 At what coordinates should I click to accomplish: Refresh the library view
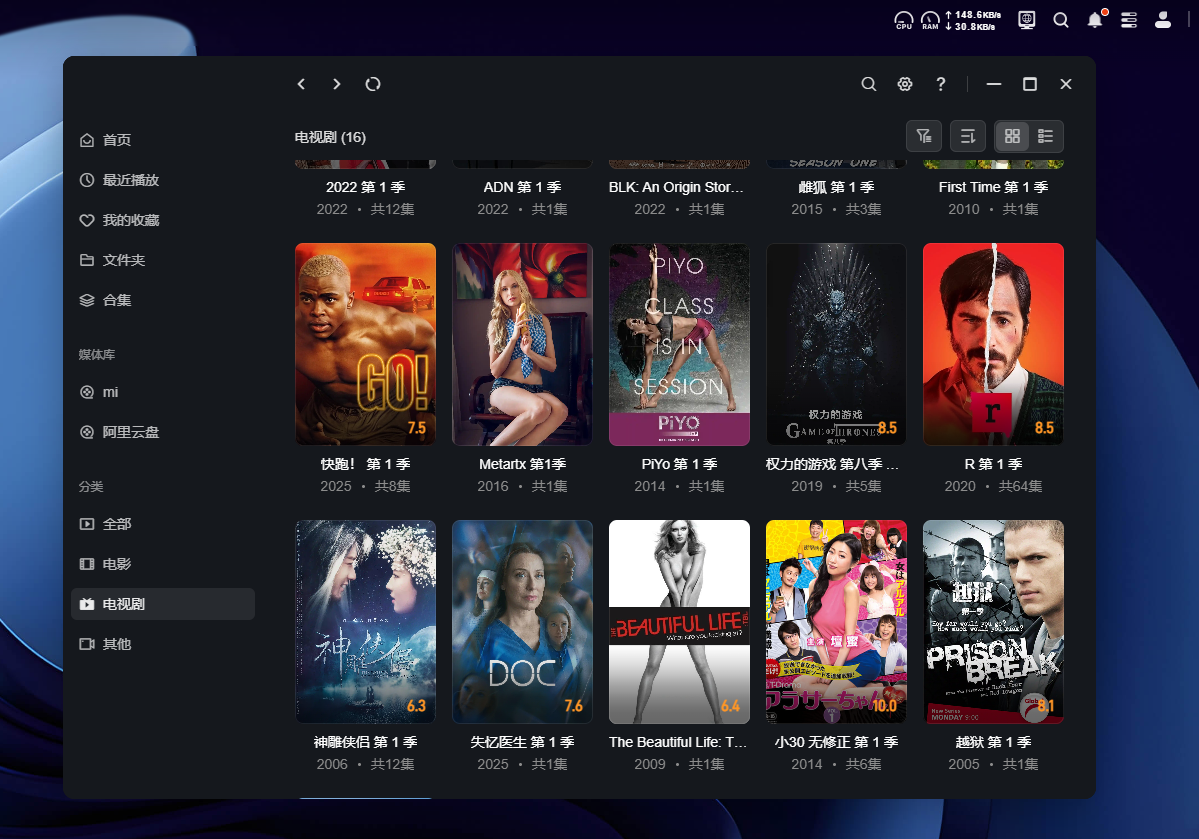(372, 84)
